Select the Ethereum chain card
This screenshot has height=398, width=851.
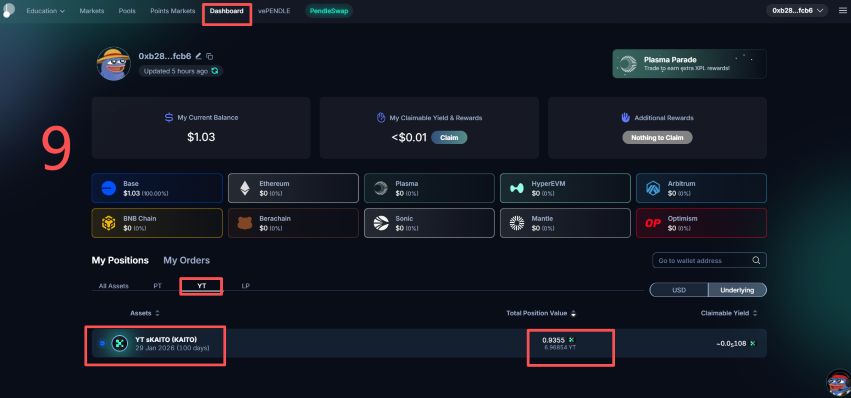coord(293,188)
